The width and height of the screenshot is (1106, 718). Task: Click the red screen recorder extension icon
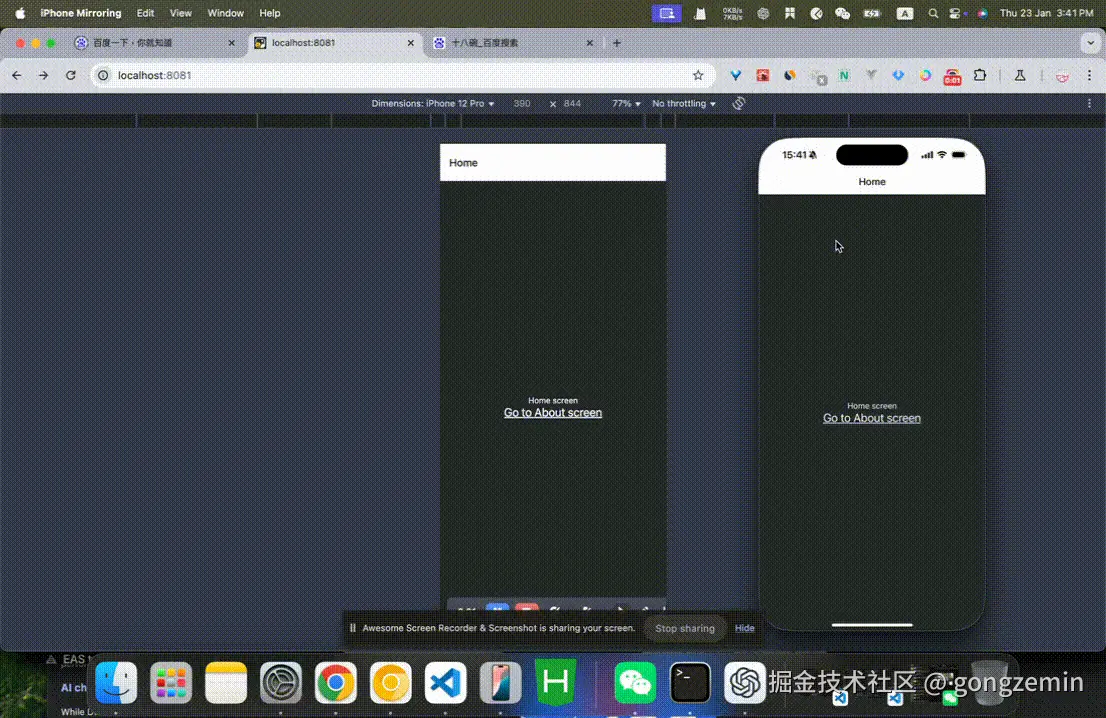(x=952, y=75)
